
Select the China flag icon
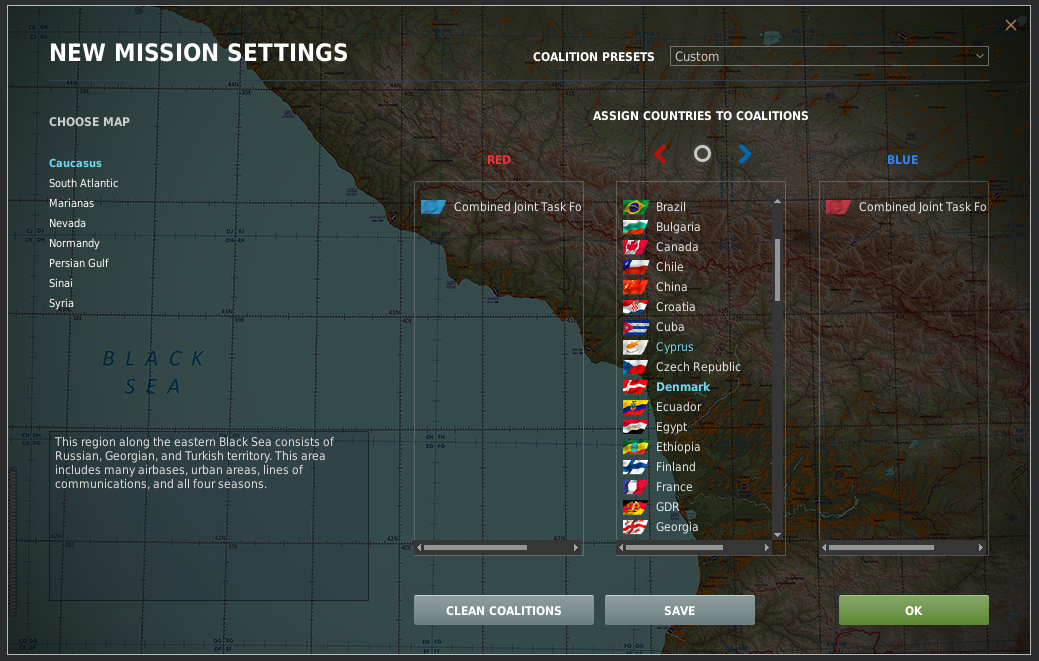click(x=635, y=287)
